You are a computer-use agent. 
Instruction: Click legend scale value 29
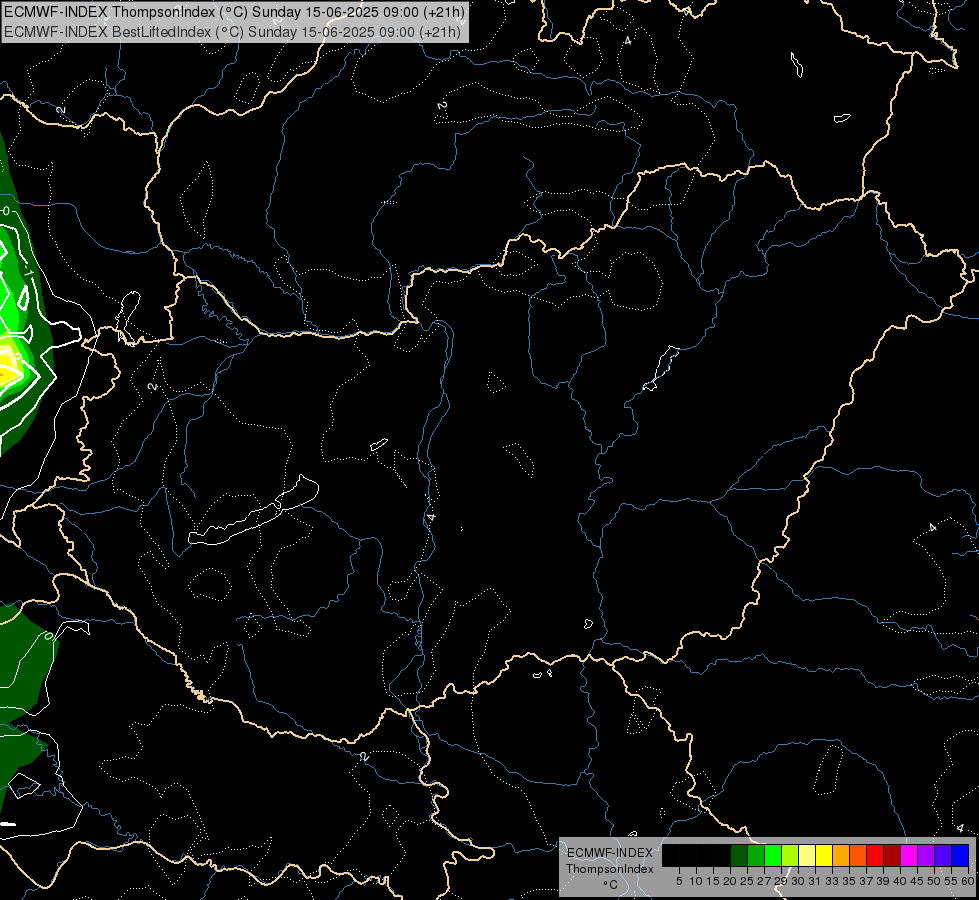pyautogui.click(x=781, y=881)
